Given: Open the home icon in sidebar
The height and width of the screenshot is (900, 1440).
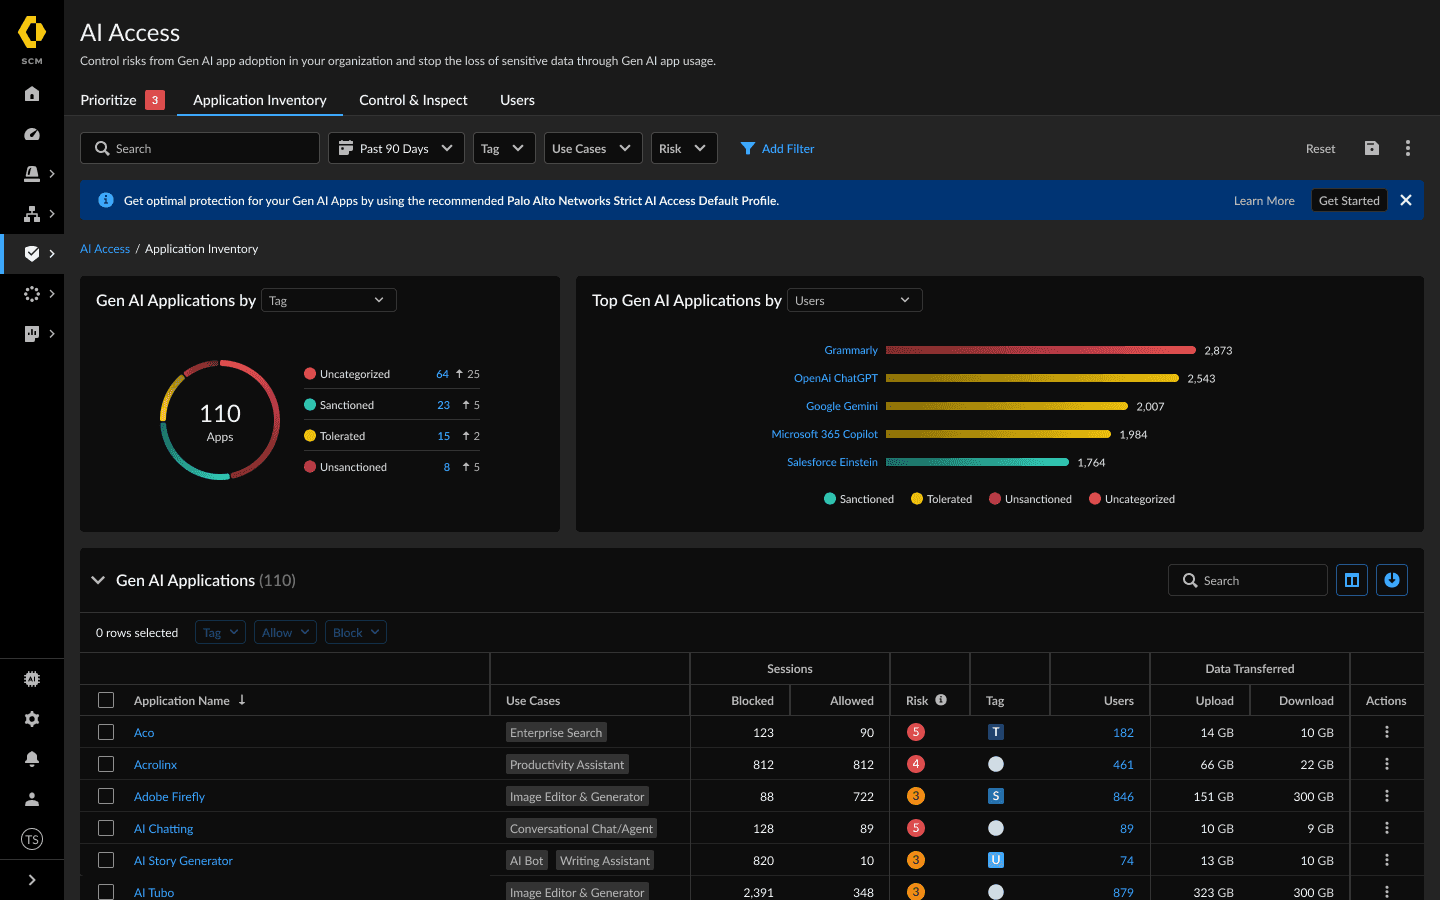Looking at the screenshot, I should [x=32, y=94].
